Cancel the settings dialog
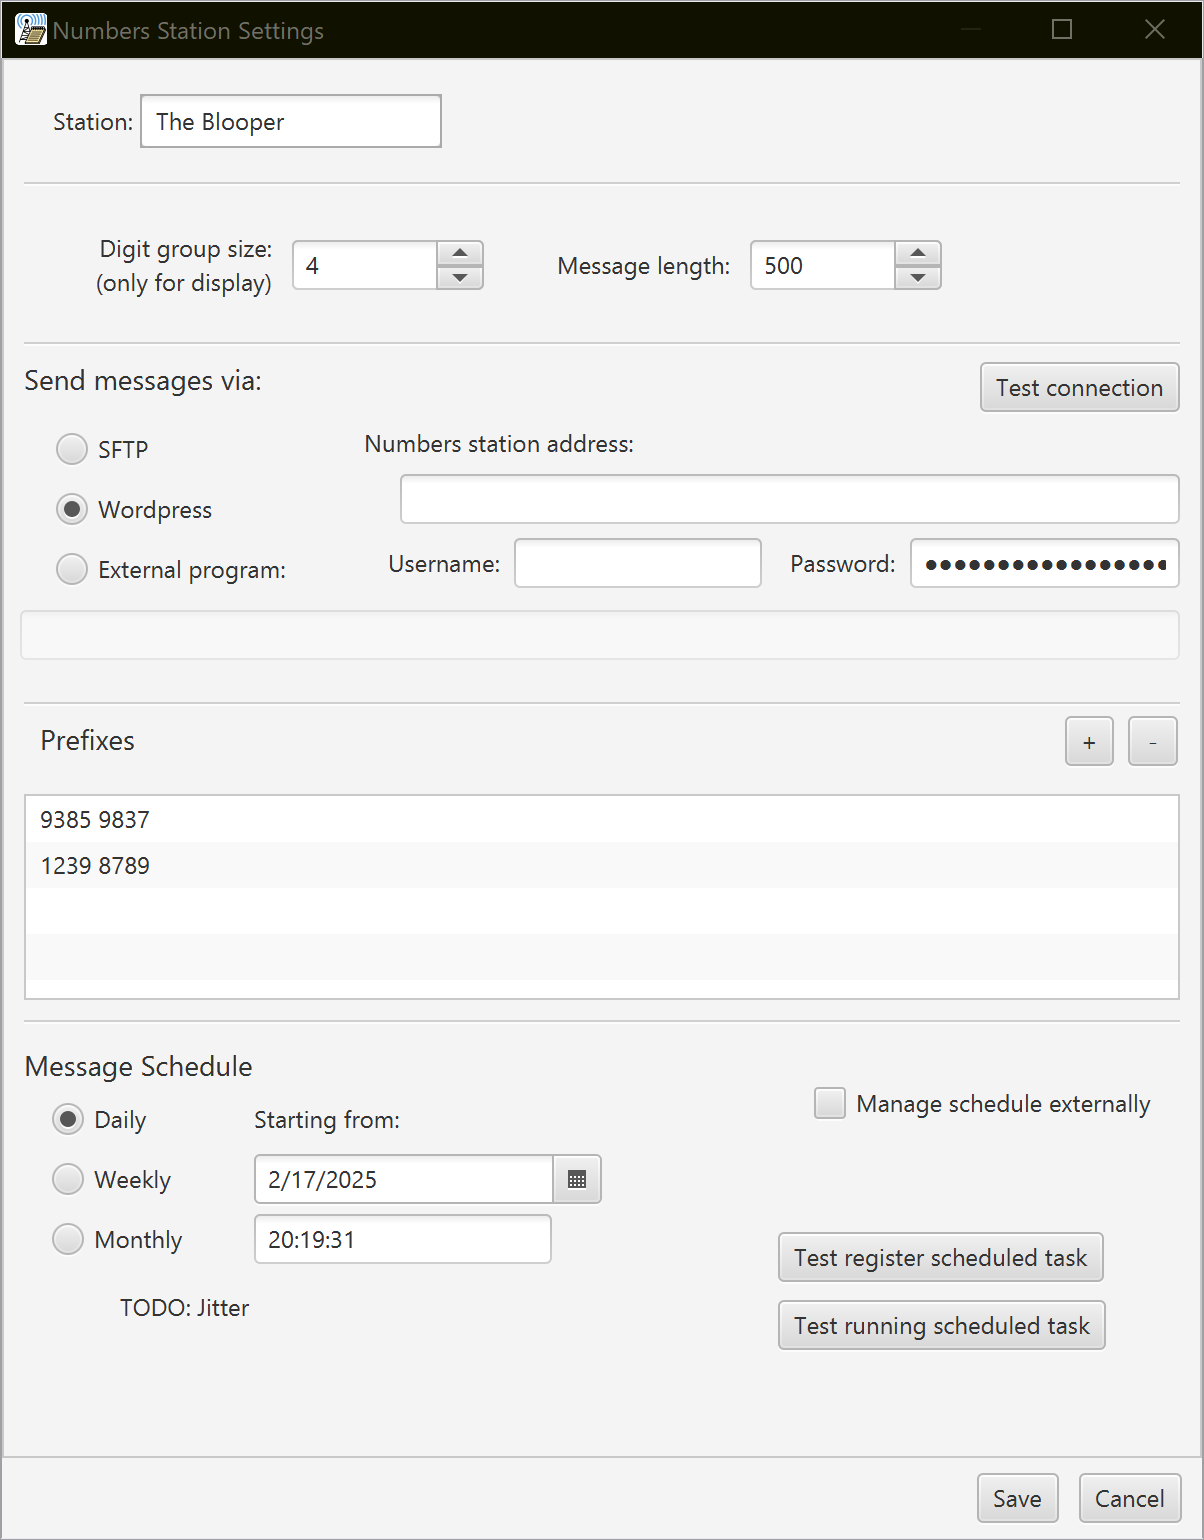The height and width of the screenshot is (1540, 1204). pyautogui.click(x=1129, y=1498)
